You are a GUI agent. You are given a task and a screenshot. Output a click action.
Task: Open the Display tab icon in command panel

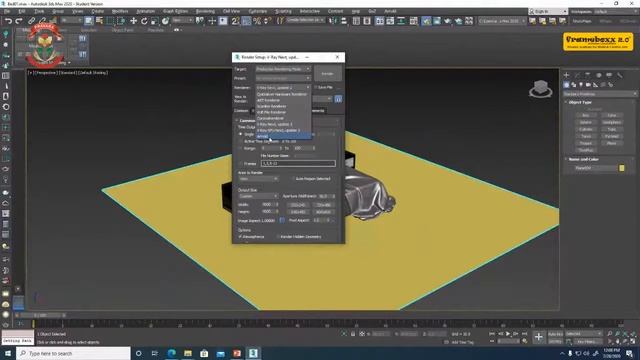pos(609,75)
